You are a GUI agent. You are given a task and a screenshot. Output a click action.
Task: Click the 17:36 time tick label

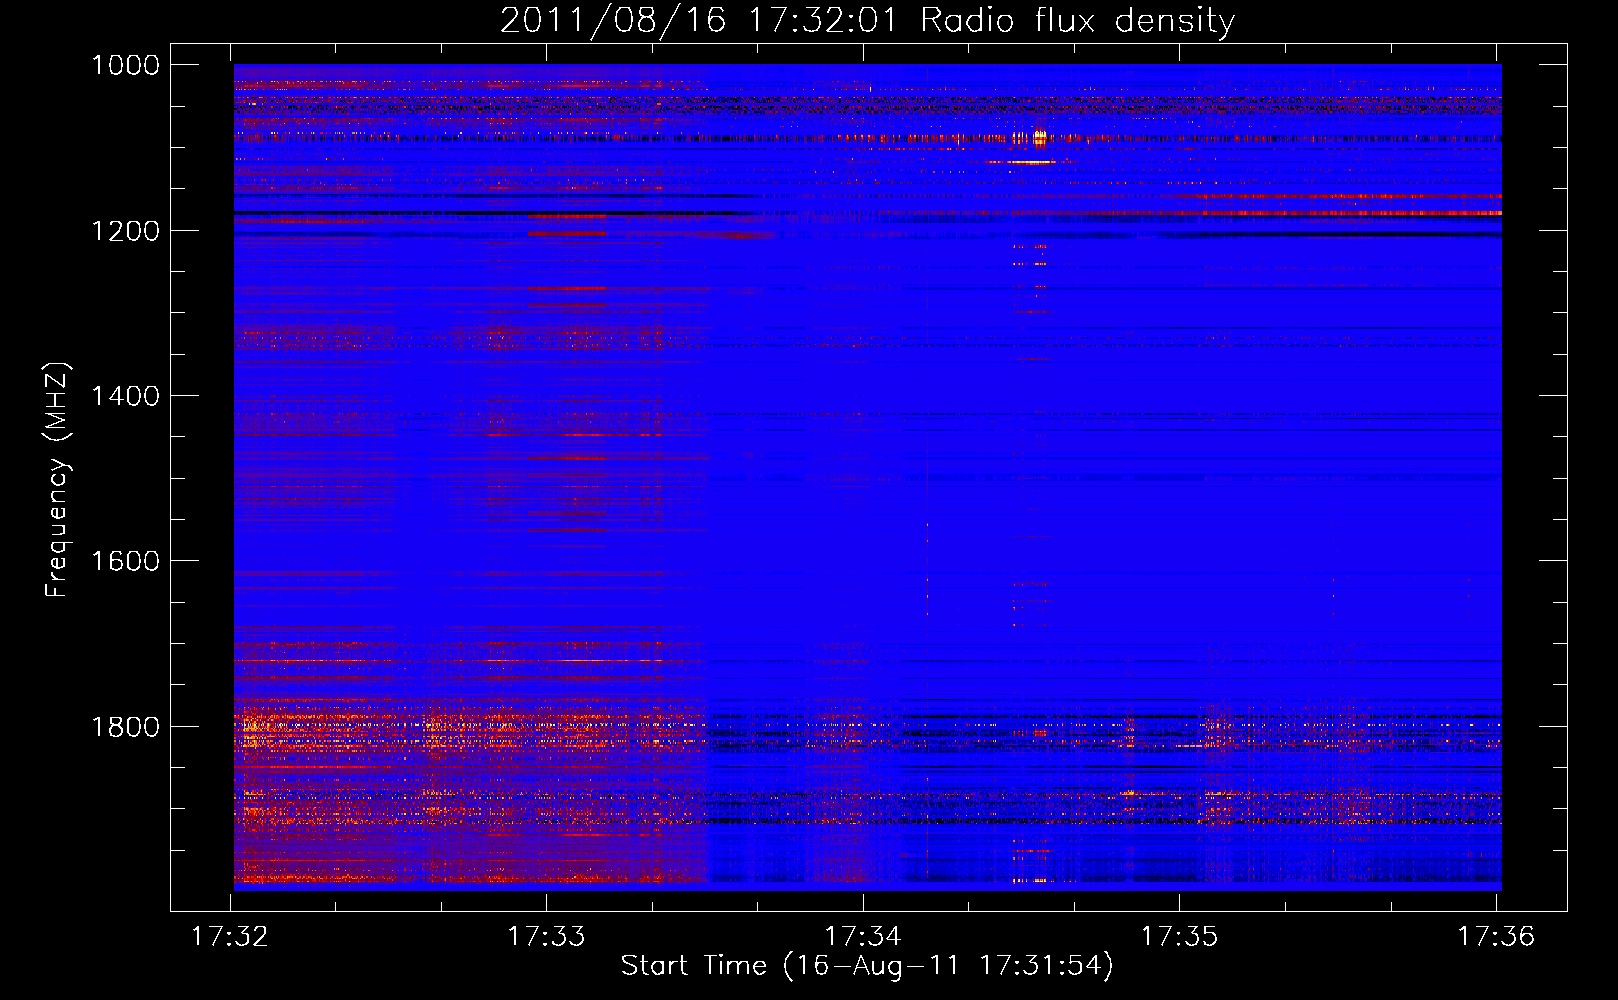(1495, 936)
